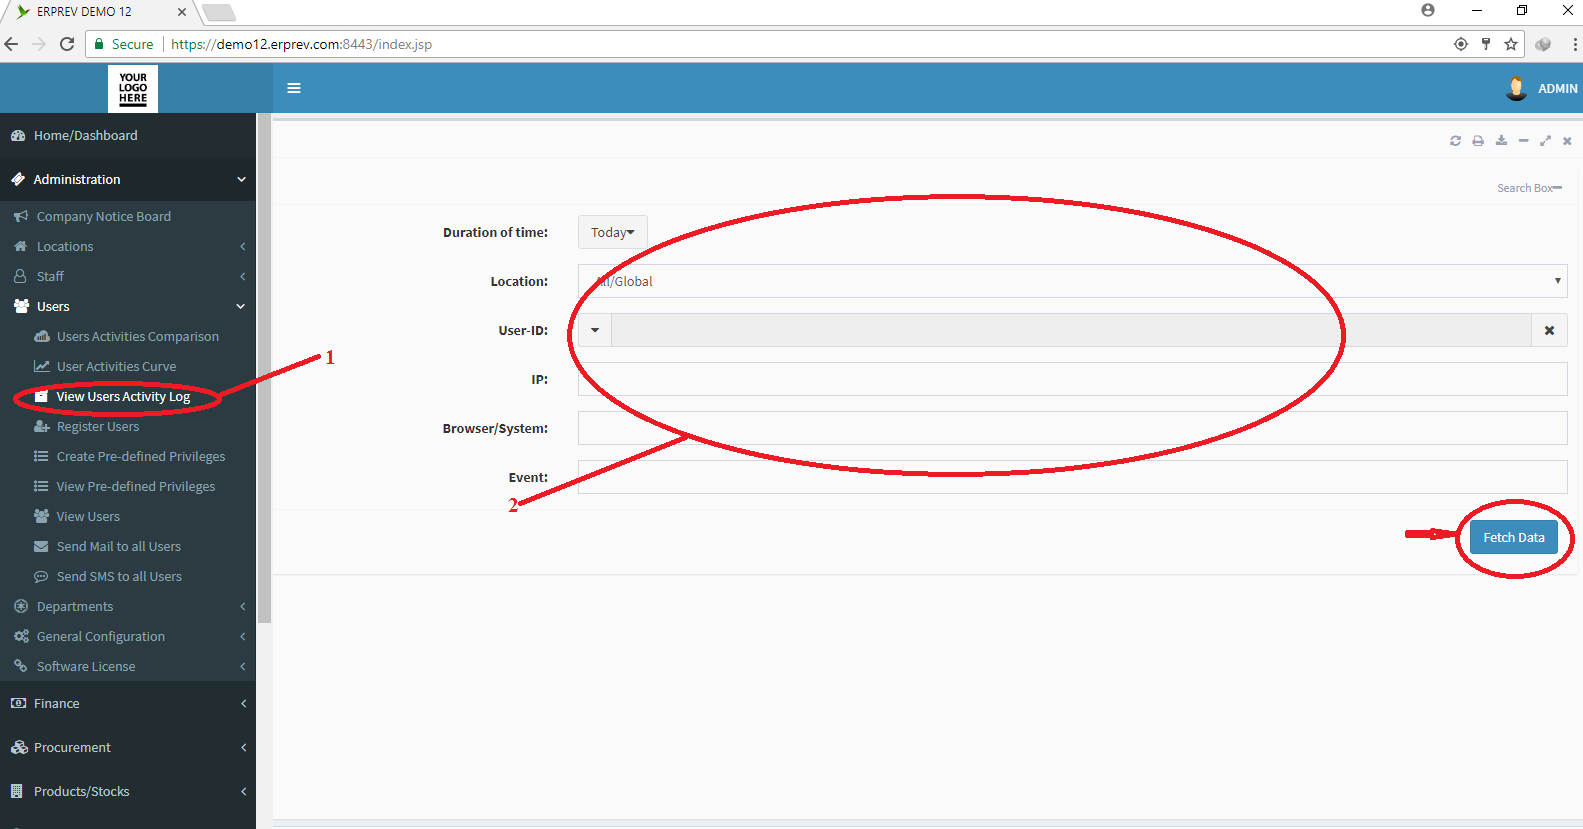Clear User-ID field with x button
Screen dimensions: 1583x829
click(x=1549, y=330)
